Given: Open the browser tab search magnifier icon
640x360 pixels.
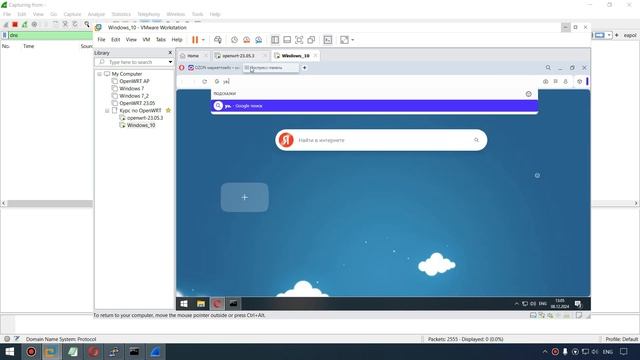Looking at the screenshot, I should [548, 68].
